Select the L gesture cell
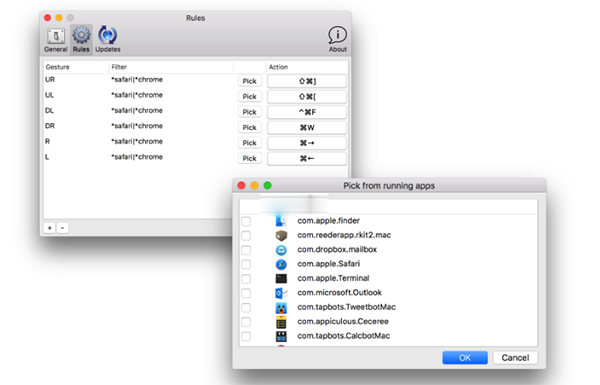 [47, 157]
